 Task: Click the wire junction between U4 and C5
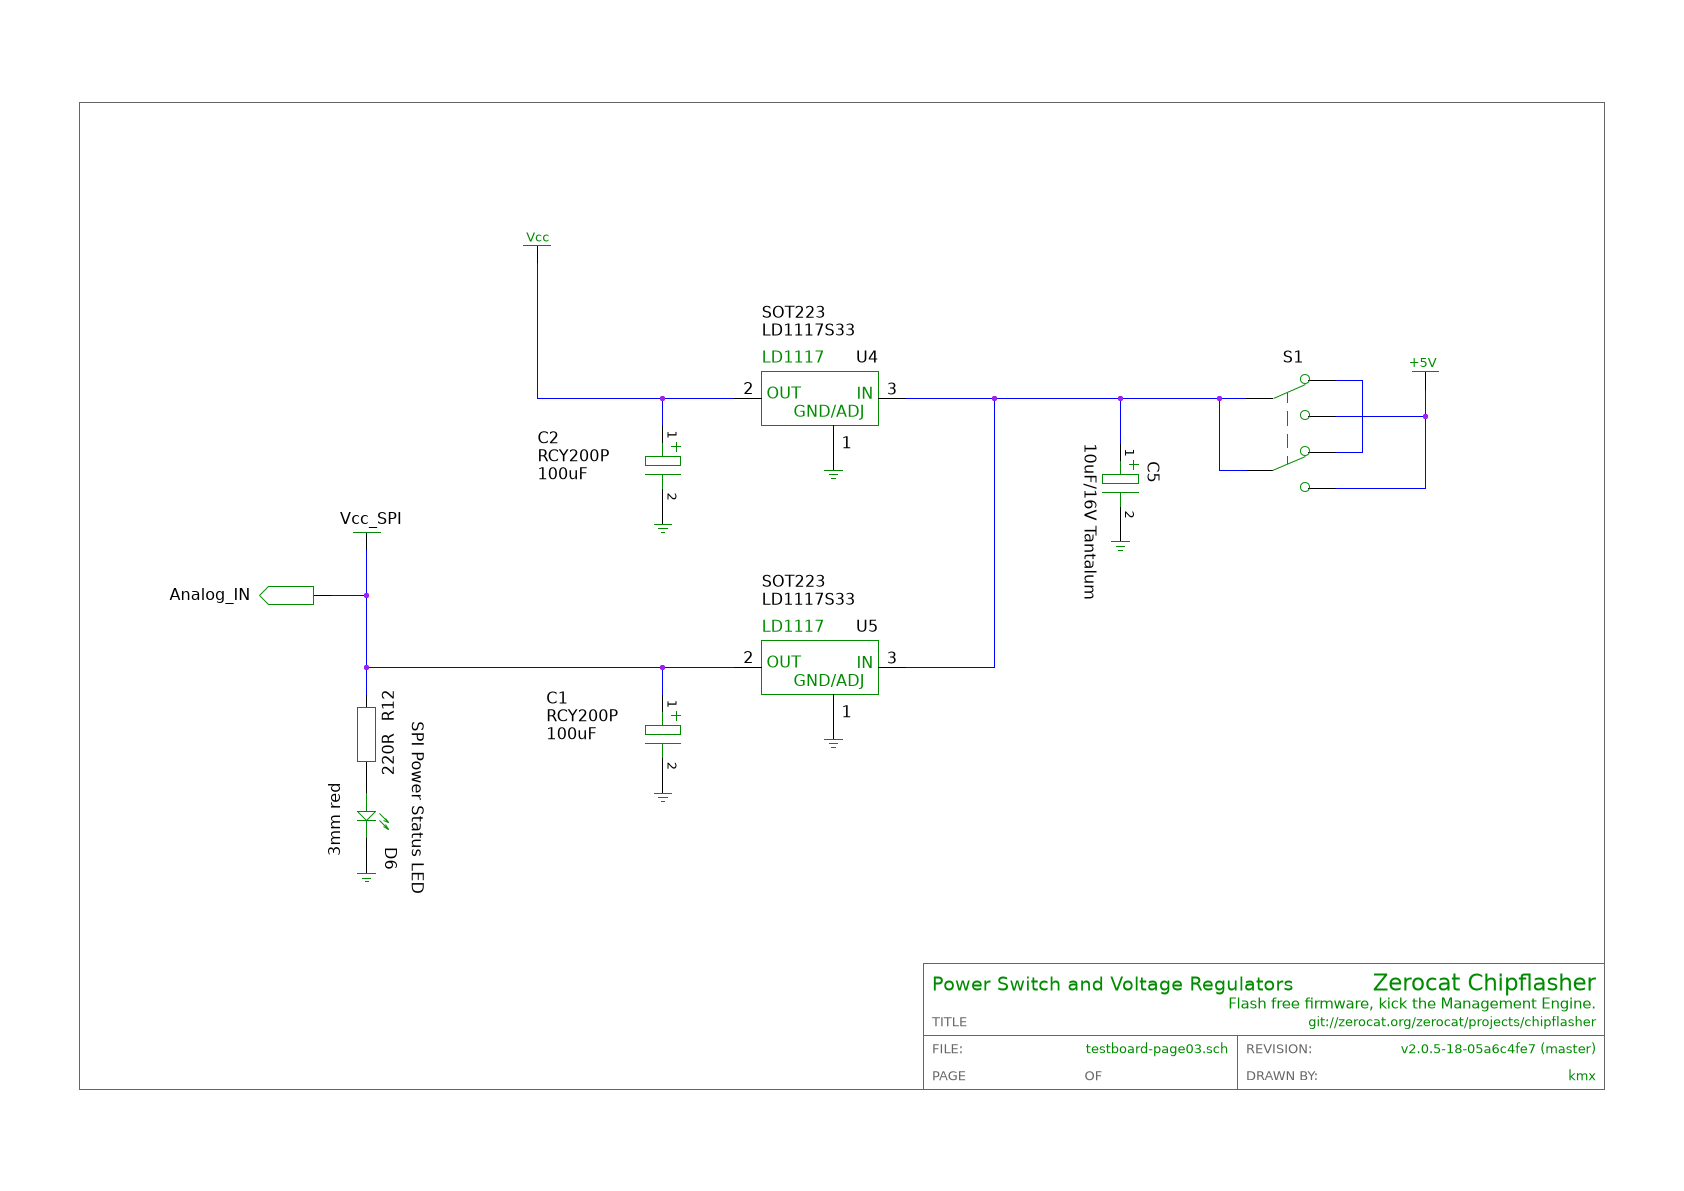(994, 398)
